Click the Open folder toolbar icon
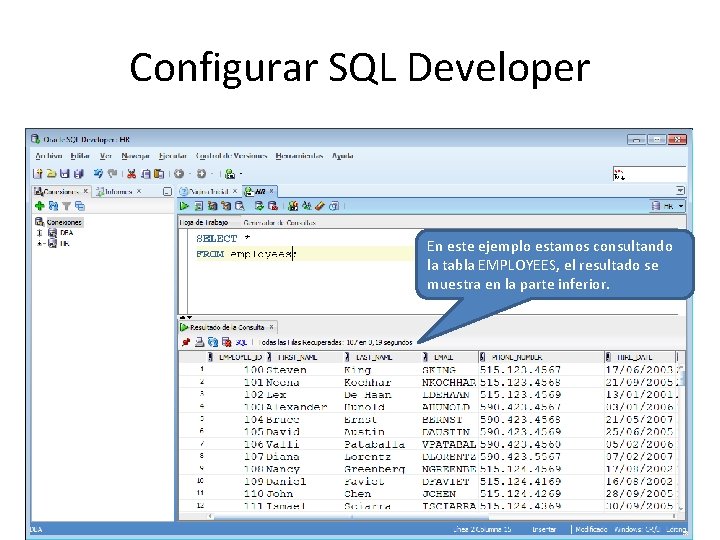This screenshot has width=720, height=540. tap(51, 174)
